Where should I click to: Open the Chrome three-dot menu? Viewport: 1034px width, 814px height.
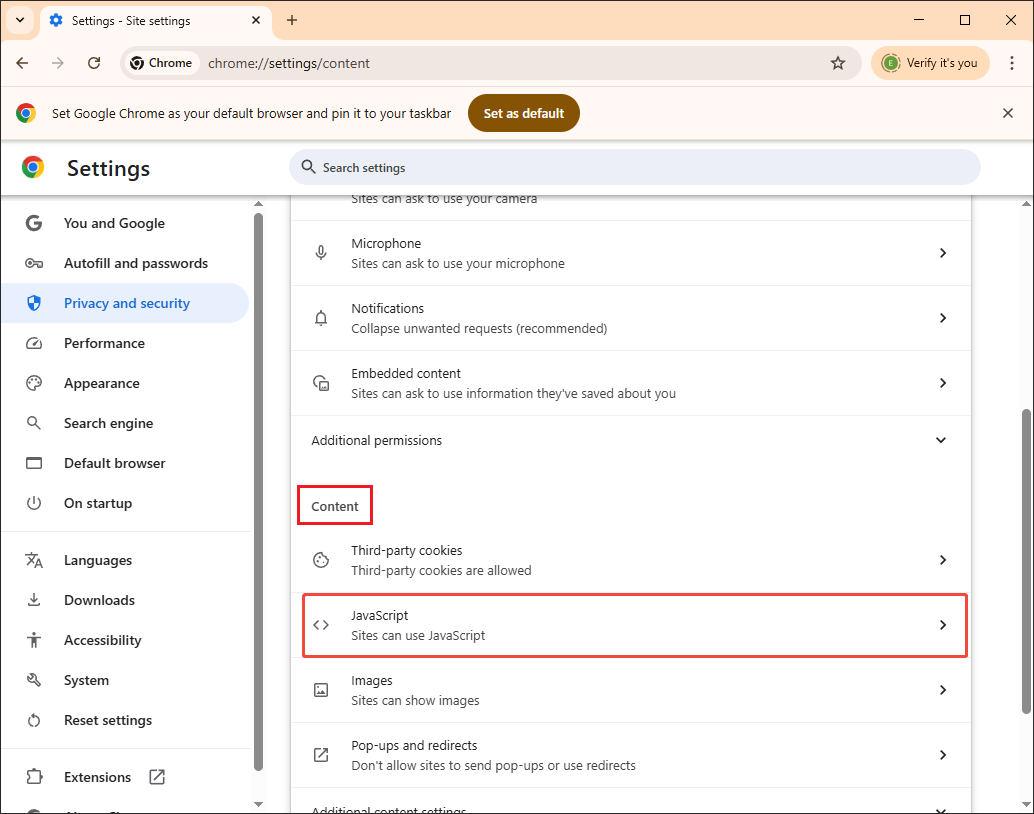tap(1013, 62)
